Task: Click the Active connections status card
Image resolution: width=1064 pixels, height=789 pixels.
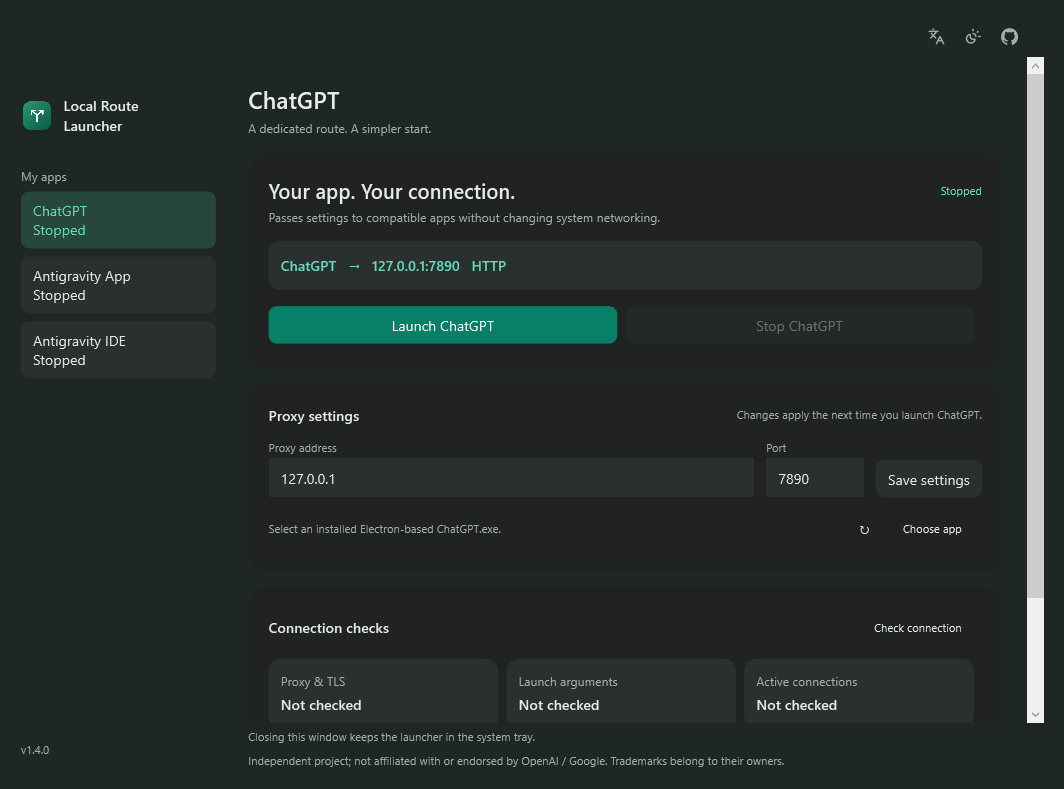Action: point(859,691)
